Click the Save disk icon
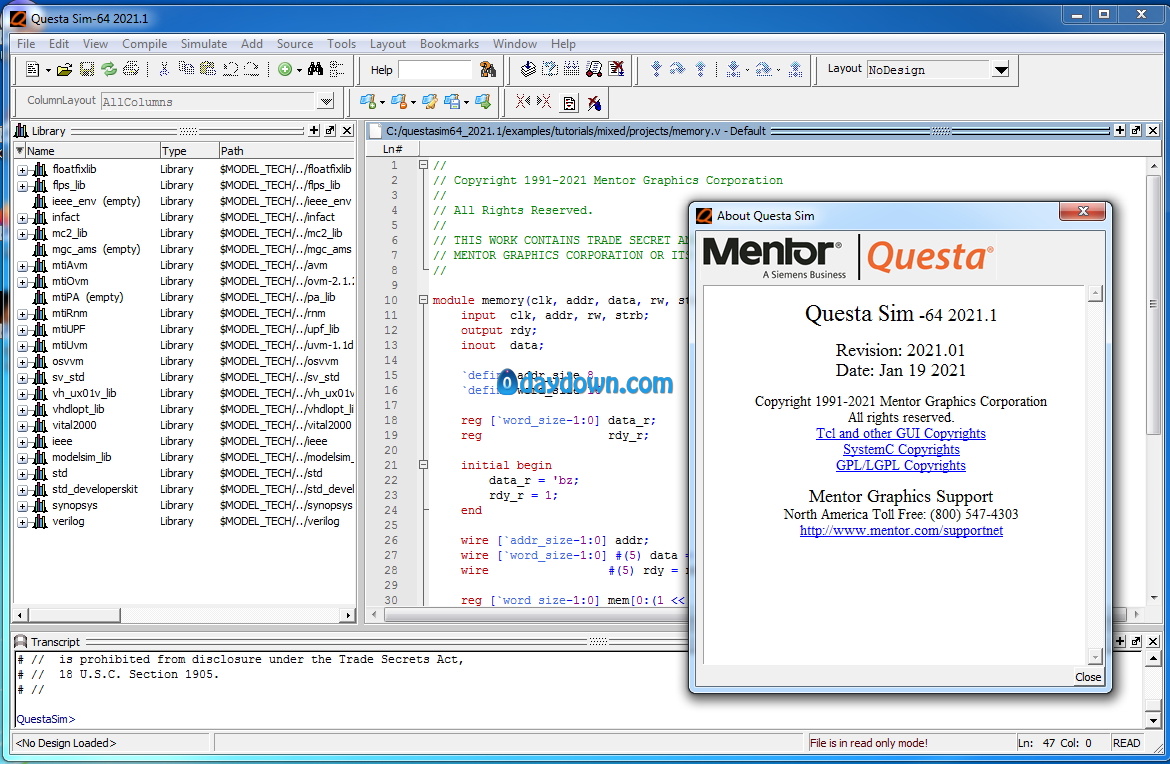The width and height of the screenshot is (1170, 764). tap(87, 69)
